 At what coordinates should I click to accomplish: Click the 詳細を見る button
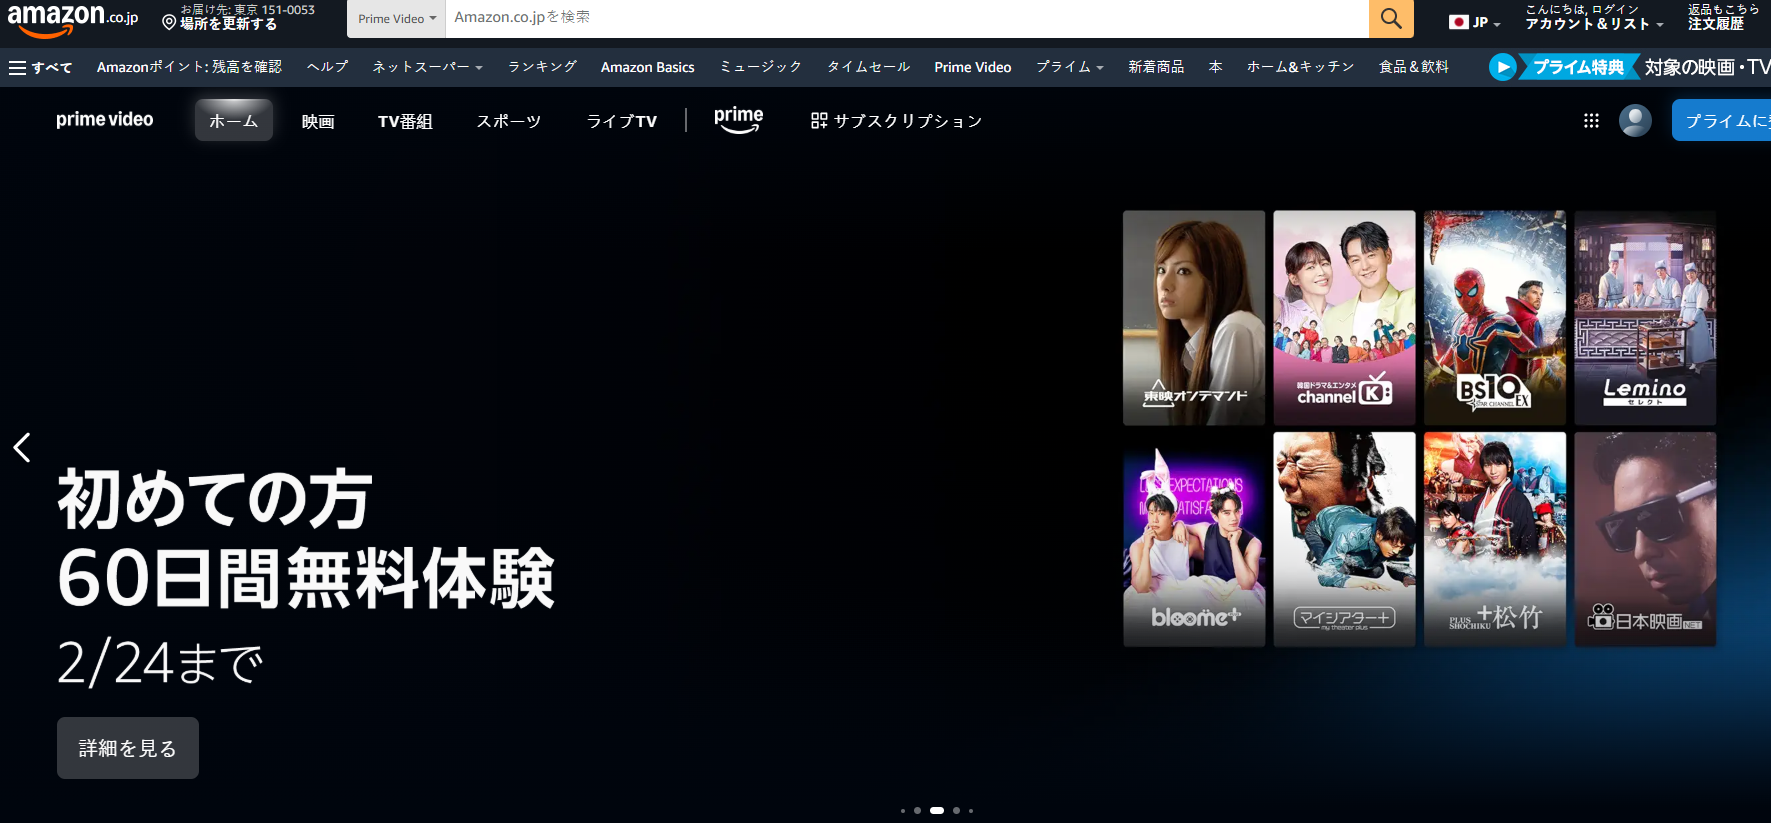coord(128,748)
